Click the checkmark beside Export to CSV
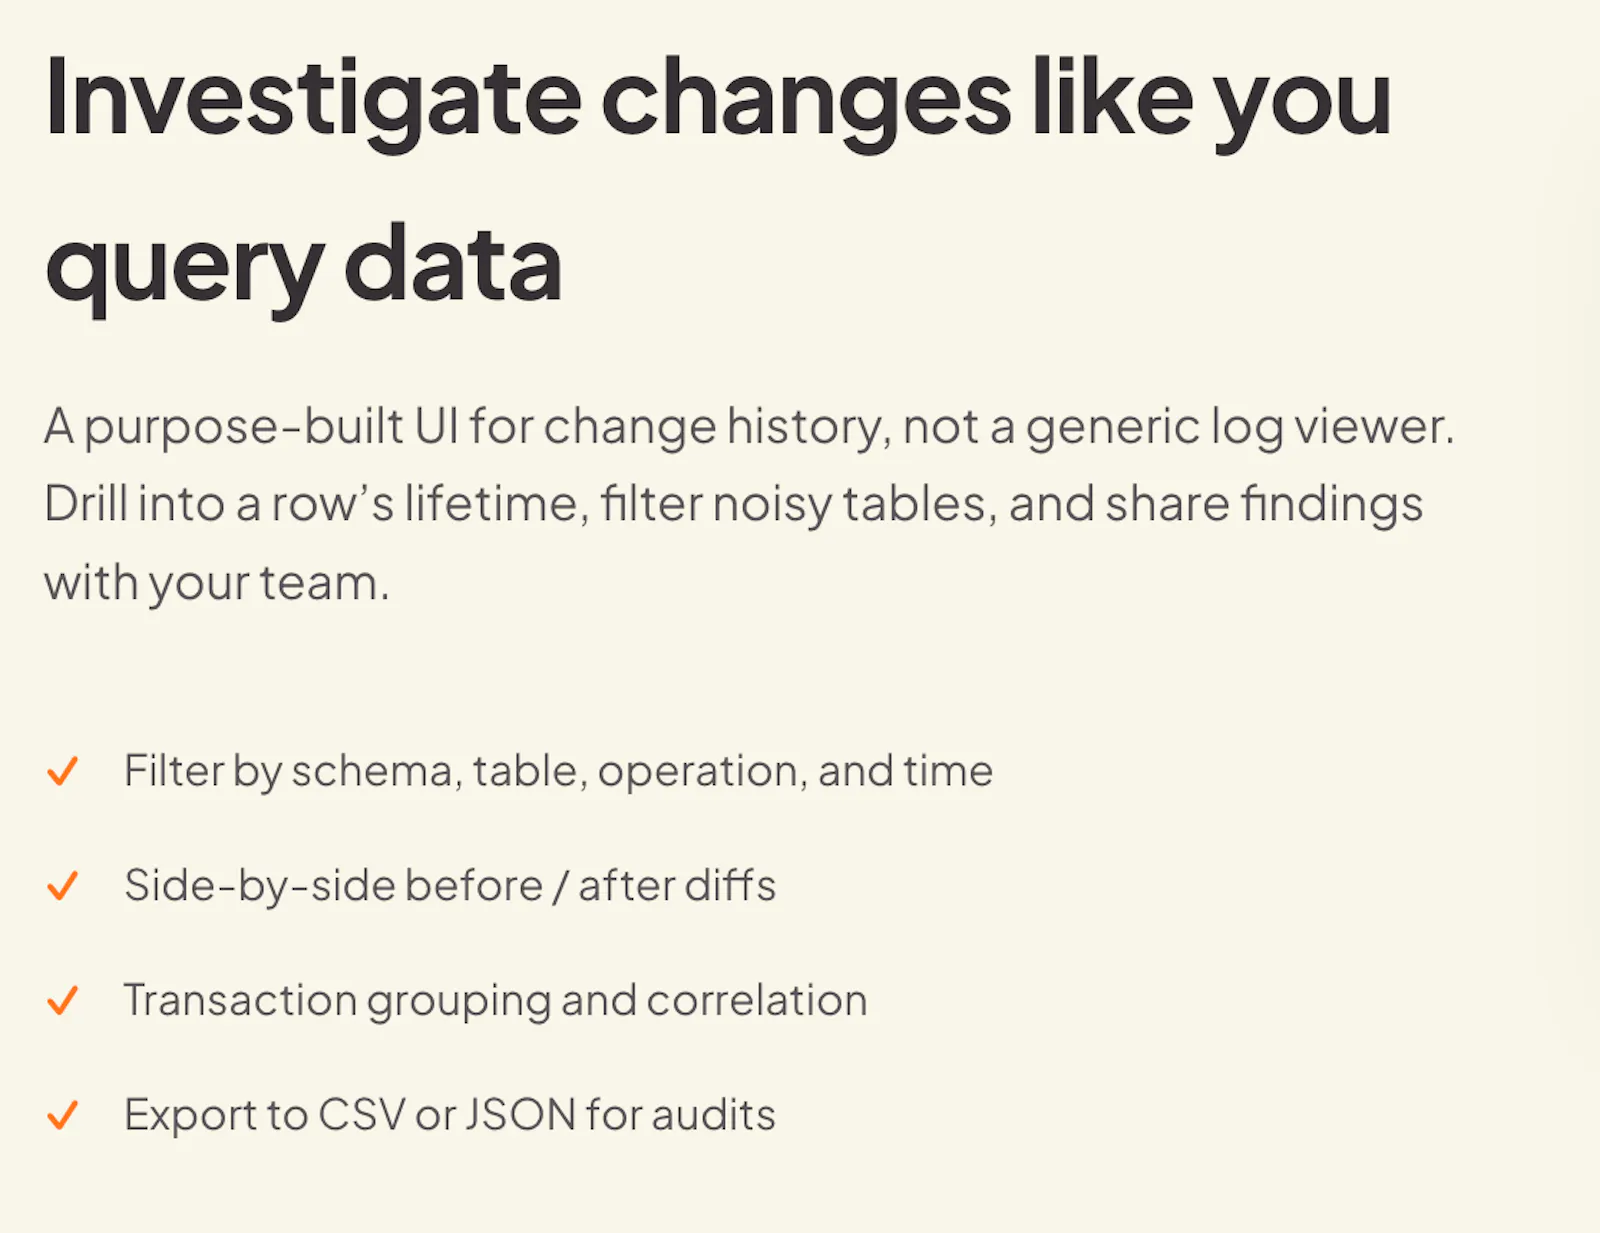This screenshot has height=1233, width=1600. tap(63, 1114)
